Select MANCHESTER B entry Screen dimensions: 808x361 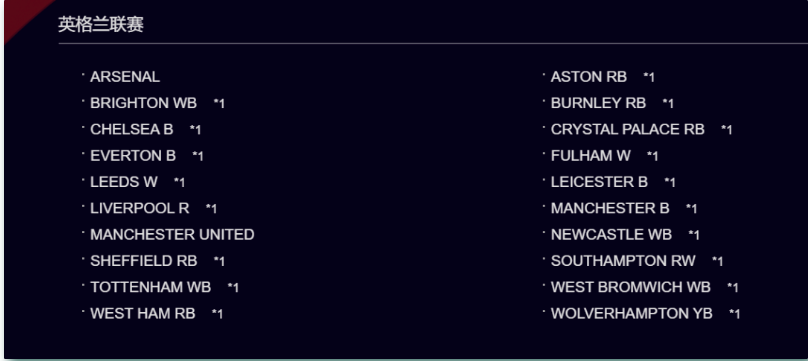coord(610,208)
